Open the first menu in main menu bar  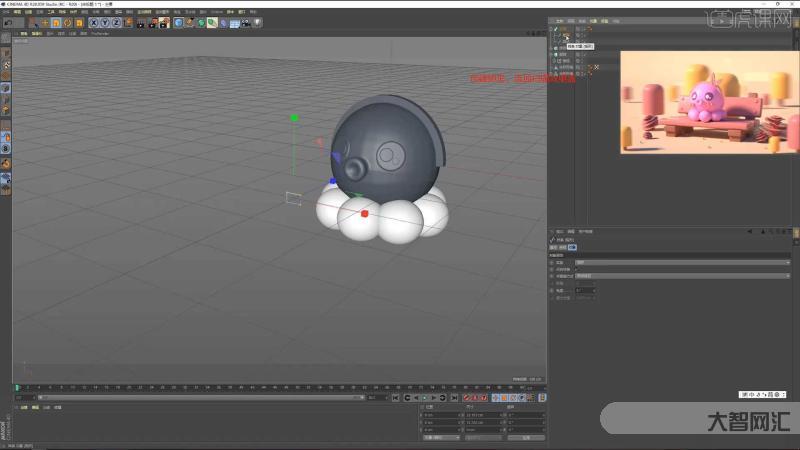(x=6, y=12)
